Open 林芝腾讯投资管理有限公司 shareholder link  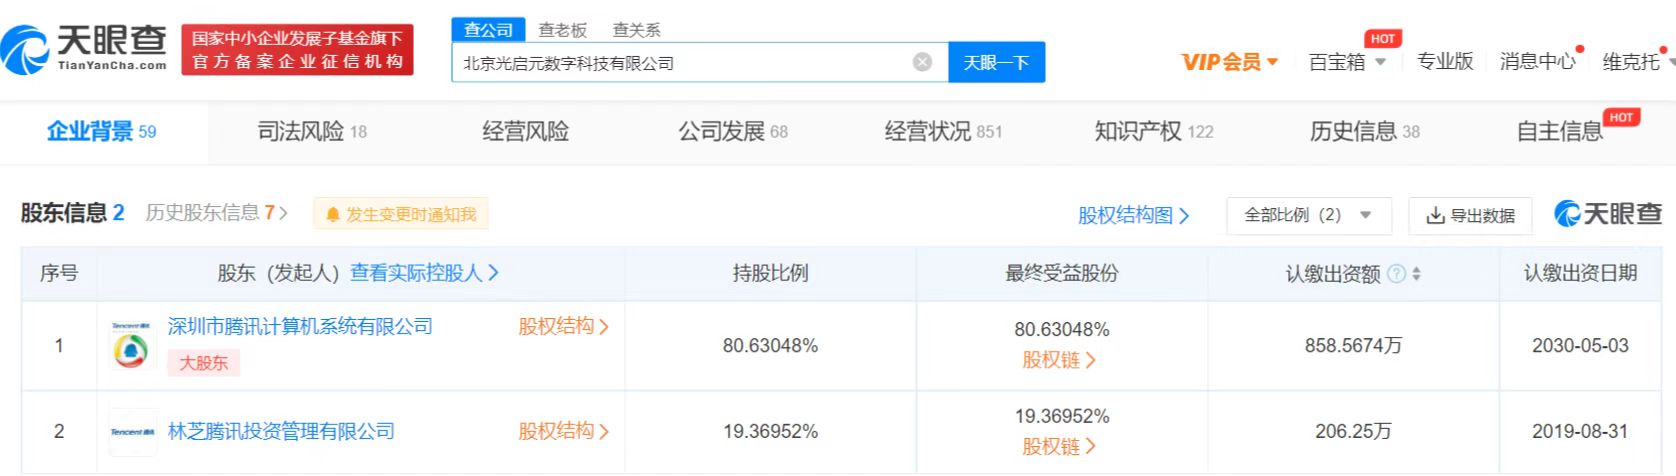[281, 431]
